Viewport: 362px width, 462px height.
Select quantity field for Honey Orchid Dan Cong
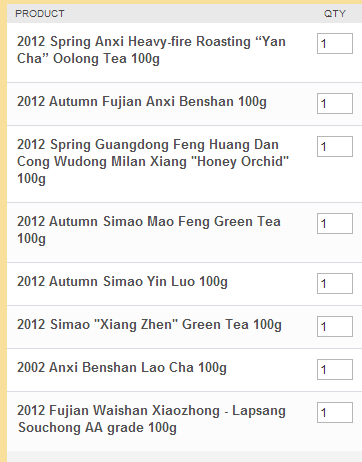coord(335,146)
